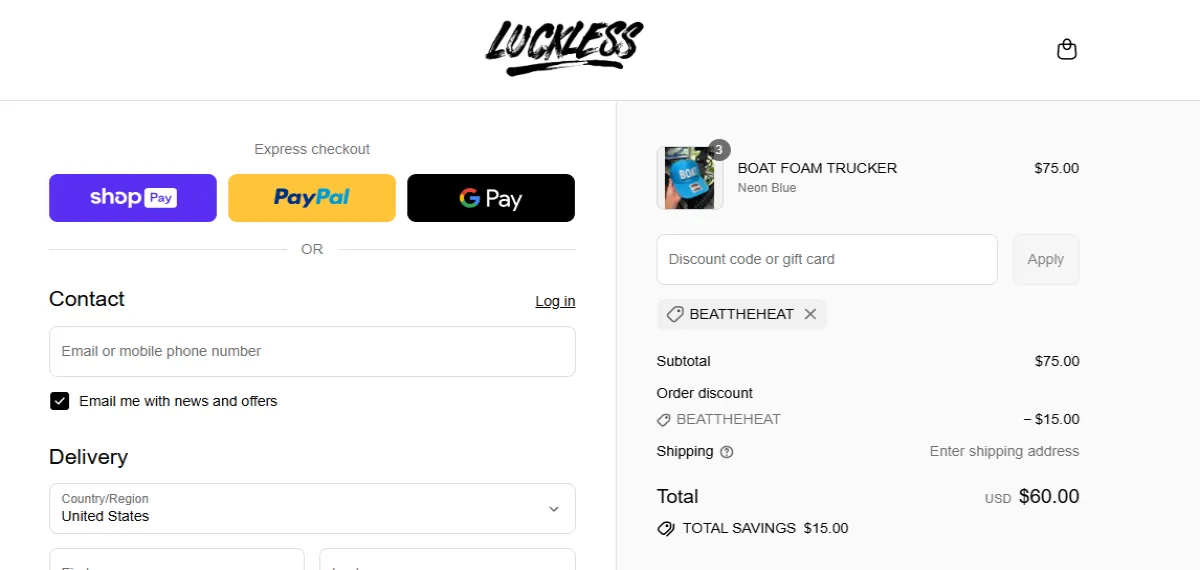Image resolution: width=1200 pixels, height=570 pixels.
Task: Click the email or mobile phone number field
Action: click(x=312, y=351)
